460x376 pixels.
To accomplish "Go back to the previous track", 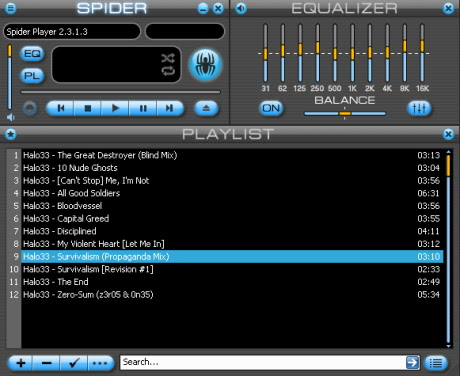I will 60,108.
